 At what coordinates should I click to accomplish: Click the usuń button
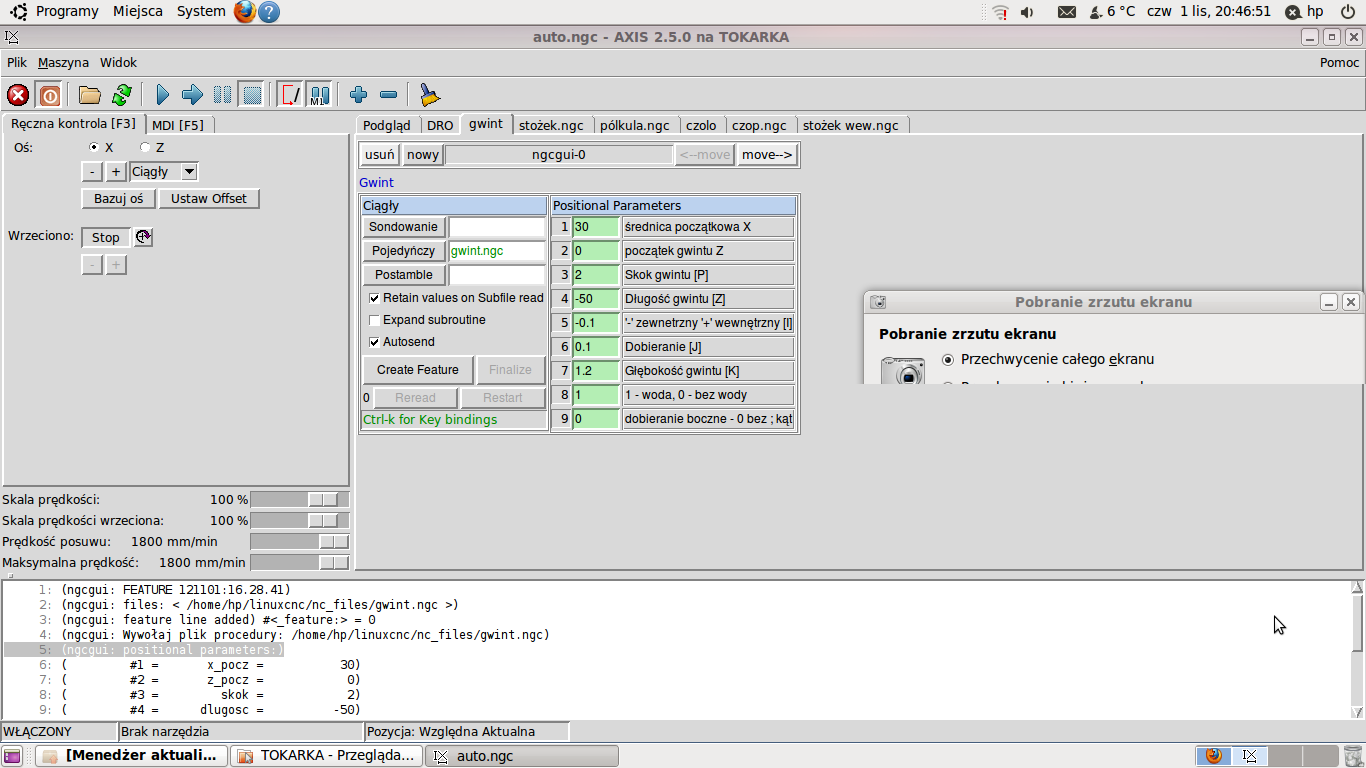(x=380, y=155)
